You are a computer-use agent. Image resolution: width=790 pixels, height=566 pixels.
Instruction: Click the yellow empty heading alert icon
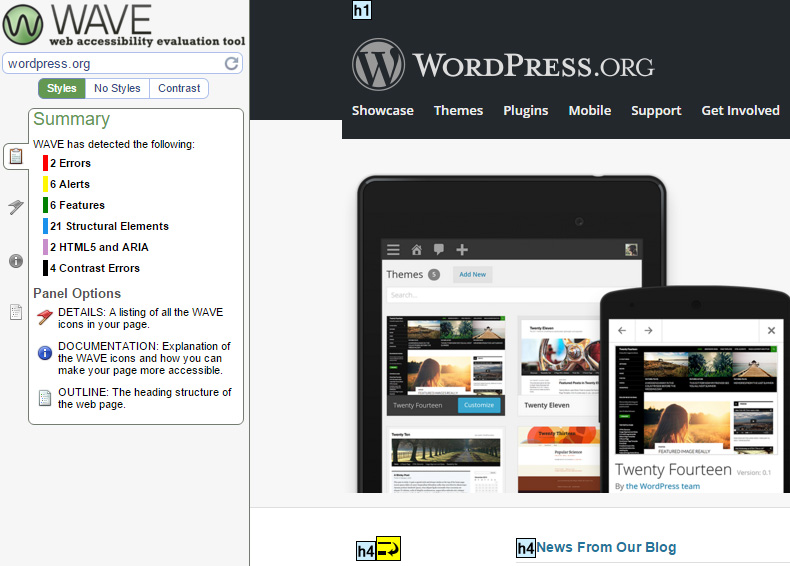388,548
